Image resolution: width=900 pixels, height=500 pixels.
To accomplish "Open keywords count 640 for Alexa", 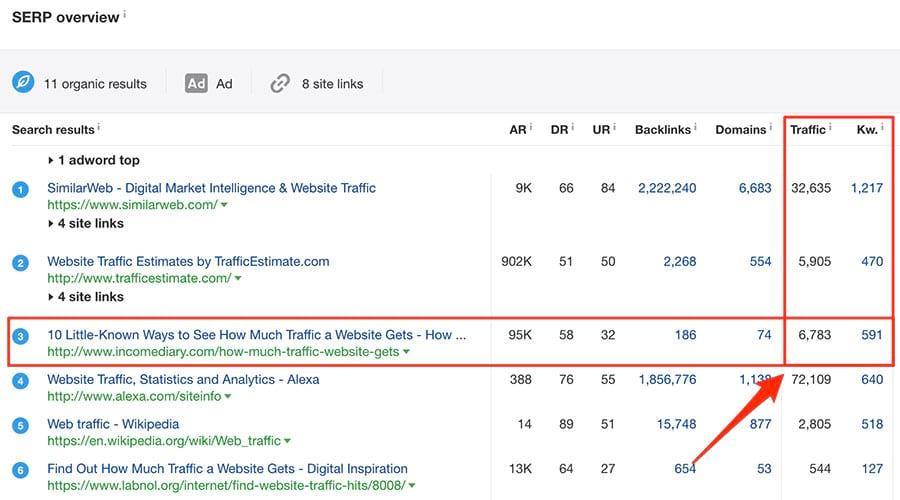I will click(872, 379).
